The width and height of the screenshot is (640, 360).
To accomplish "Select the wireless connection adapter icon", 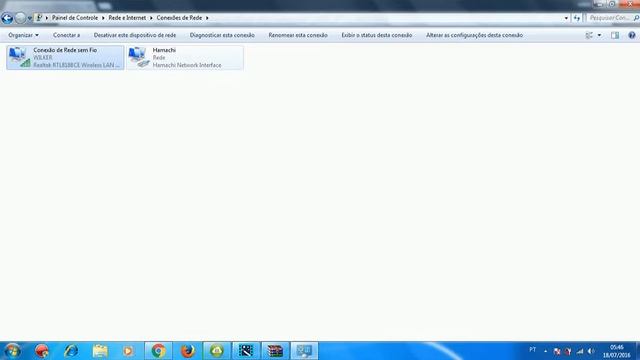I will tap(20, 57).
